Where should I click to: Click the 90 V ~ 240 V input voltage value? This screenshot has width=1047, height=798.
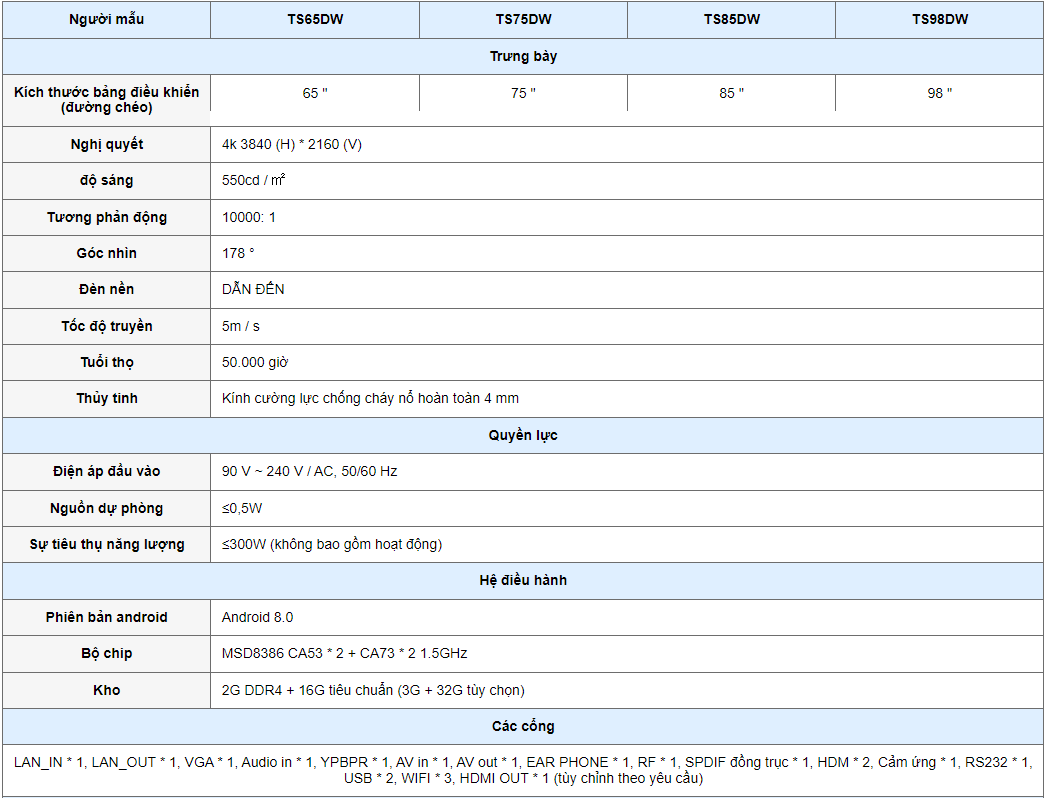[309, 471]
